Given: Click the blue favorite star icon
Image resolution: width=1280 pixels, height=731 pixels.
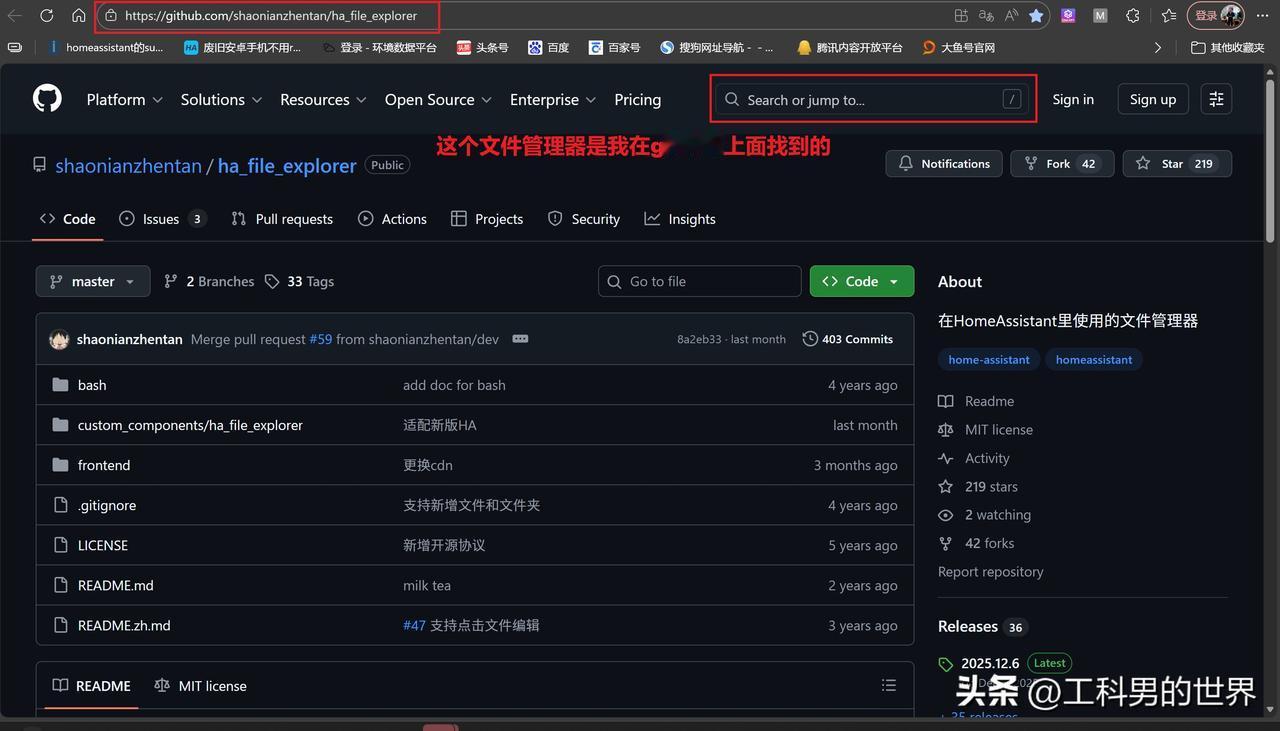Looking at the screenshot, I should click(1036, 16).
